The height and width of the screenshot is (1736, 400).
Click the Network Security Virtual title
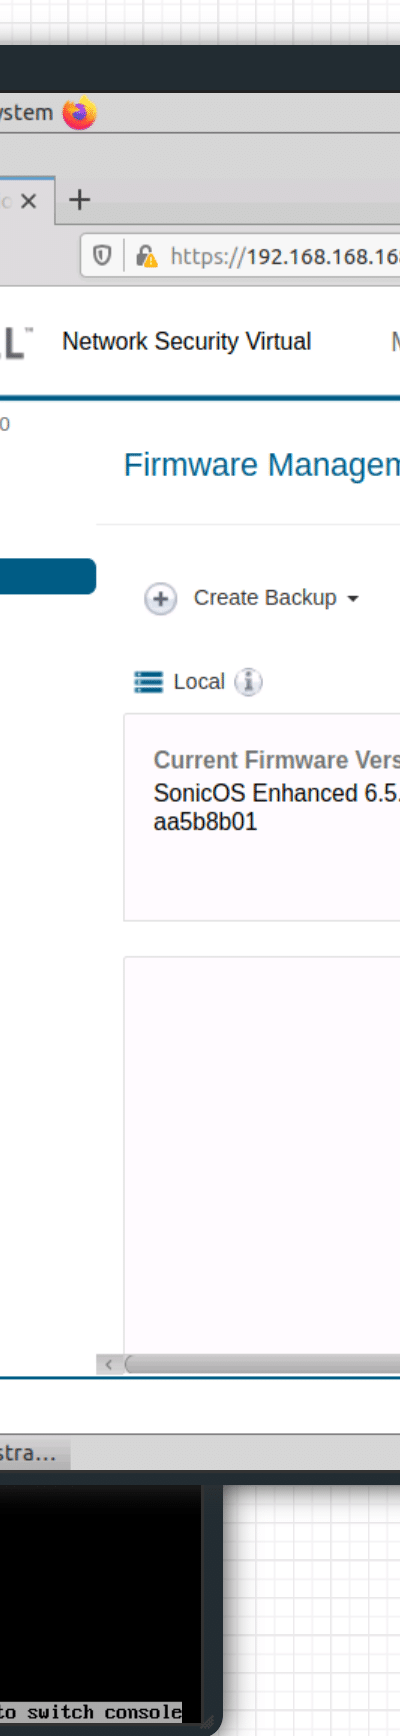[x=186, y=341]
